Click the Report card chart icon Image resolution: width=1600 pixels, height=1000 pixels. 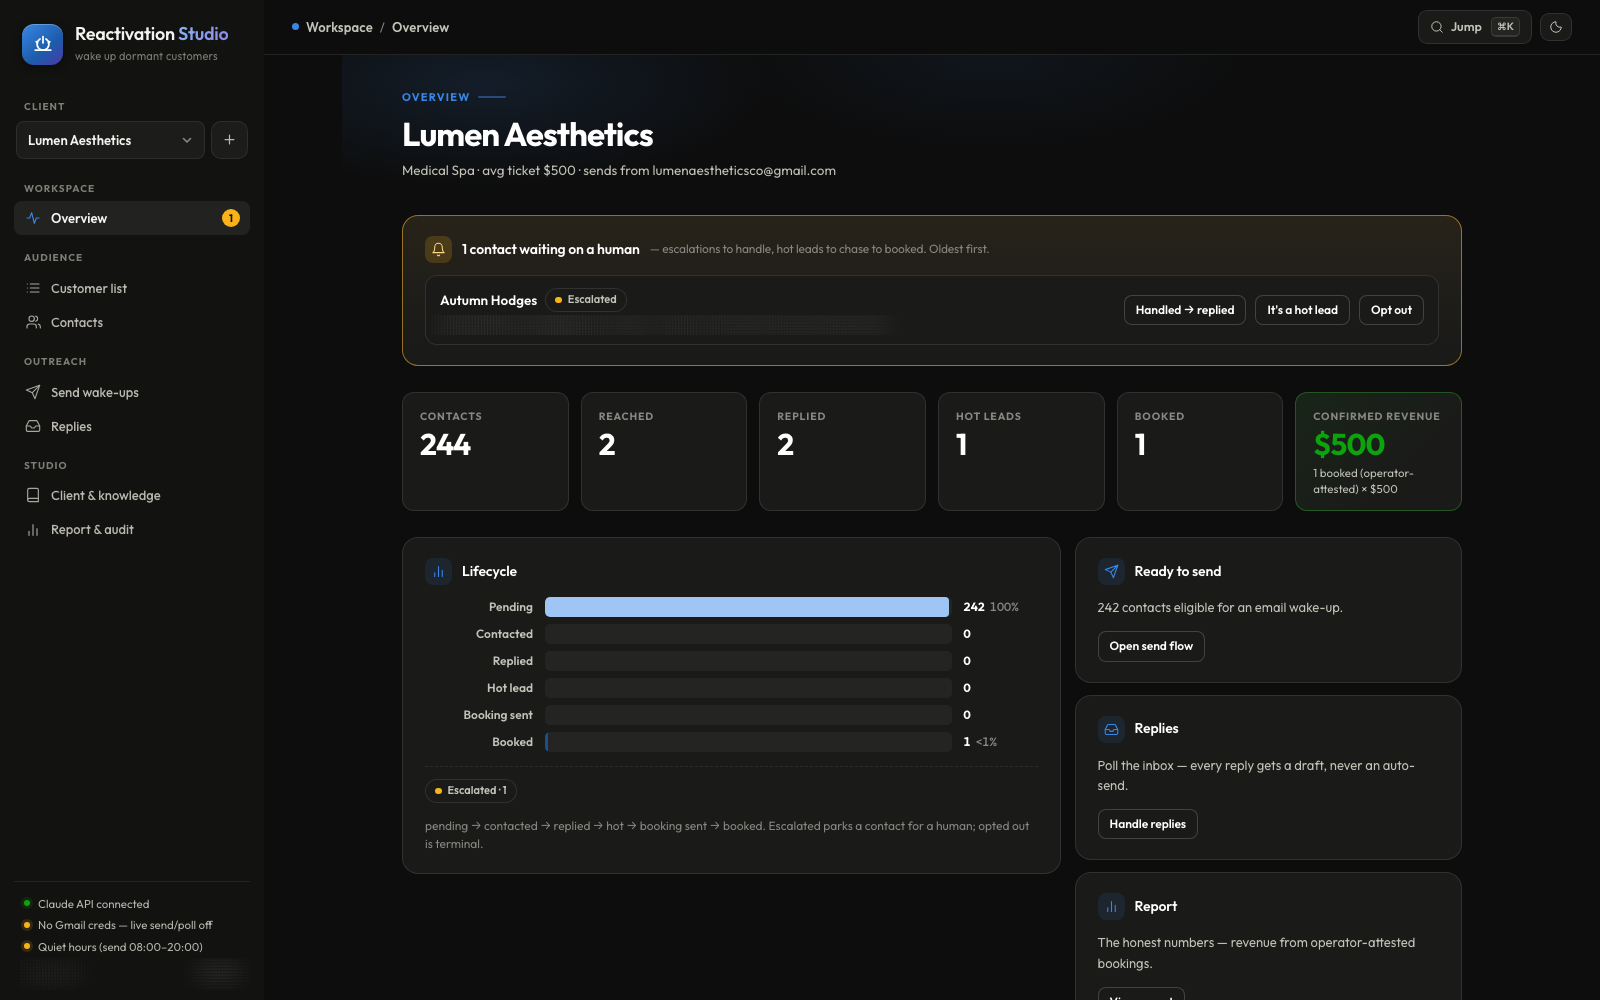1111,906
